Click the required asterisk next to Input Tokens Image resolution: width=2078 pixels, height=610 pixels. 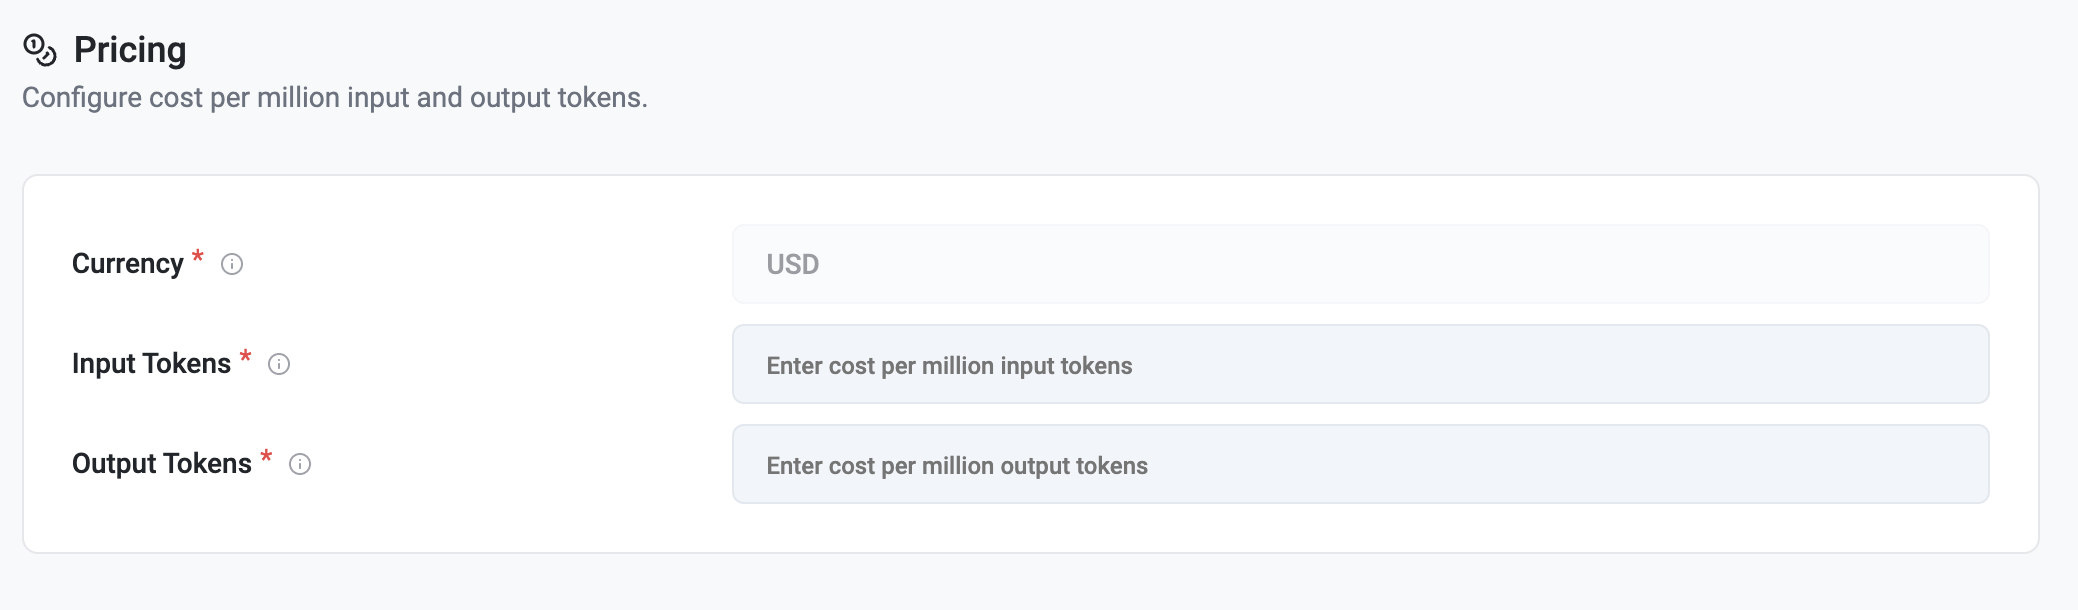245,356
